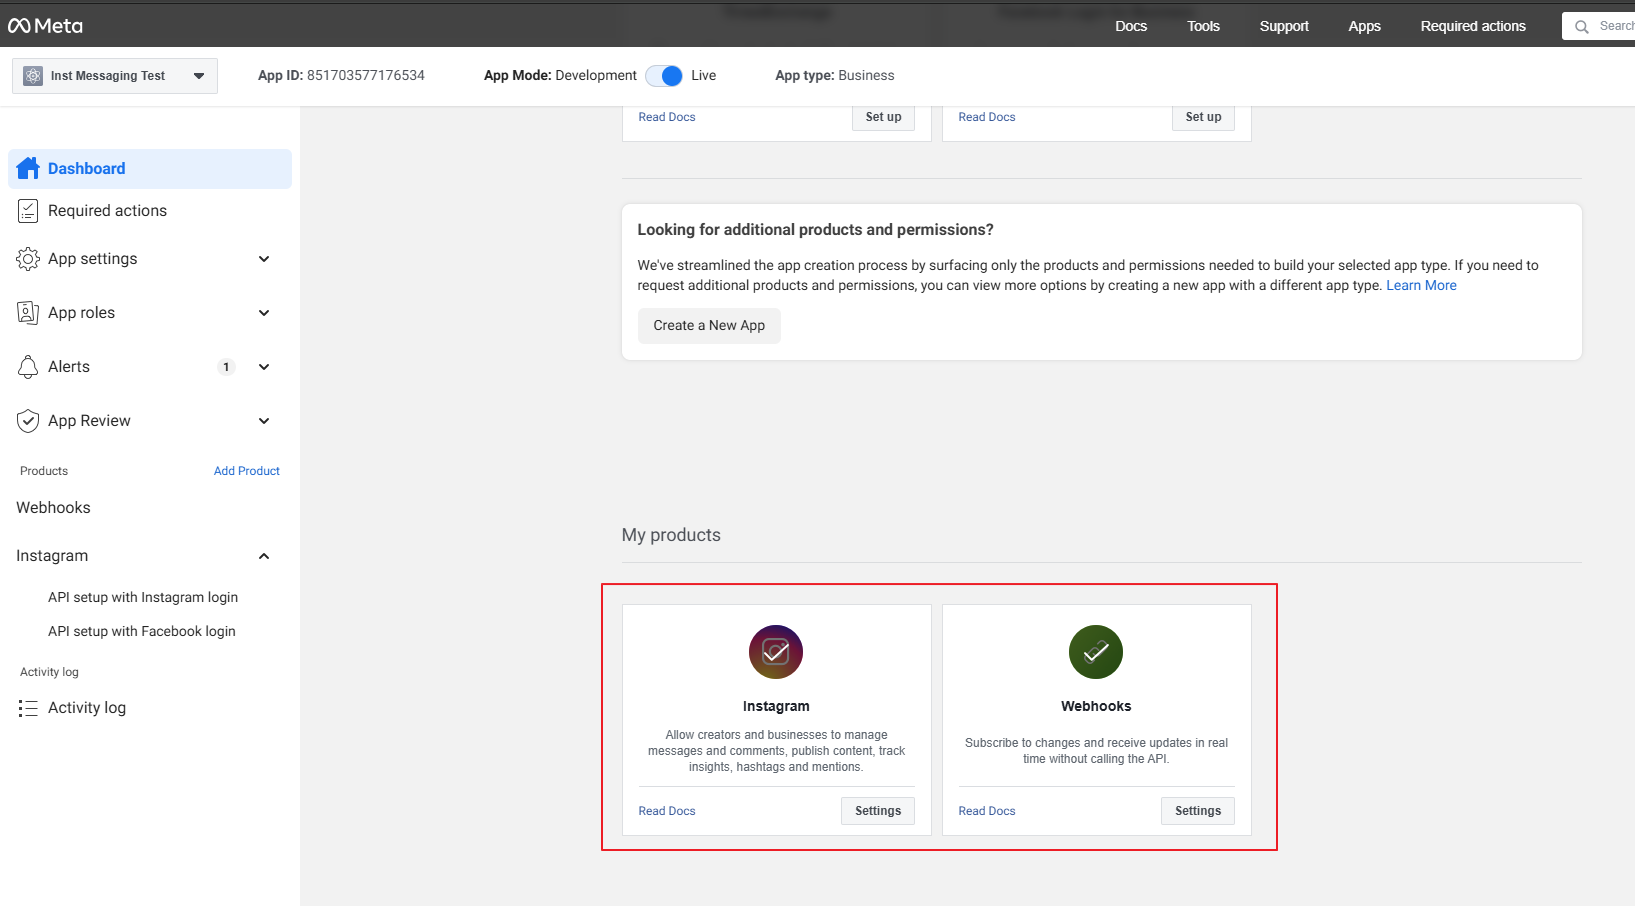The height and width of the screenshot is (906, 1635).
Task: Click the Required actions checklist icon
Action: click(28, 211)
